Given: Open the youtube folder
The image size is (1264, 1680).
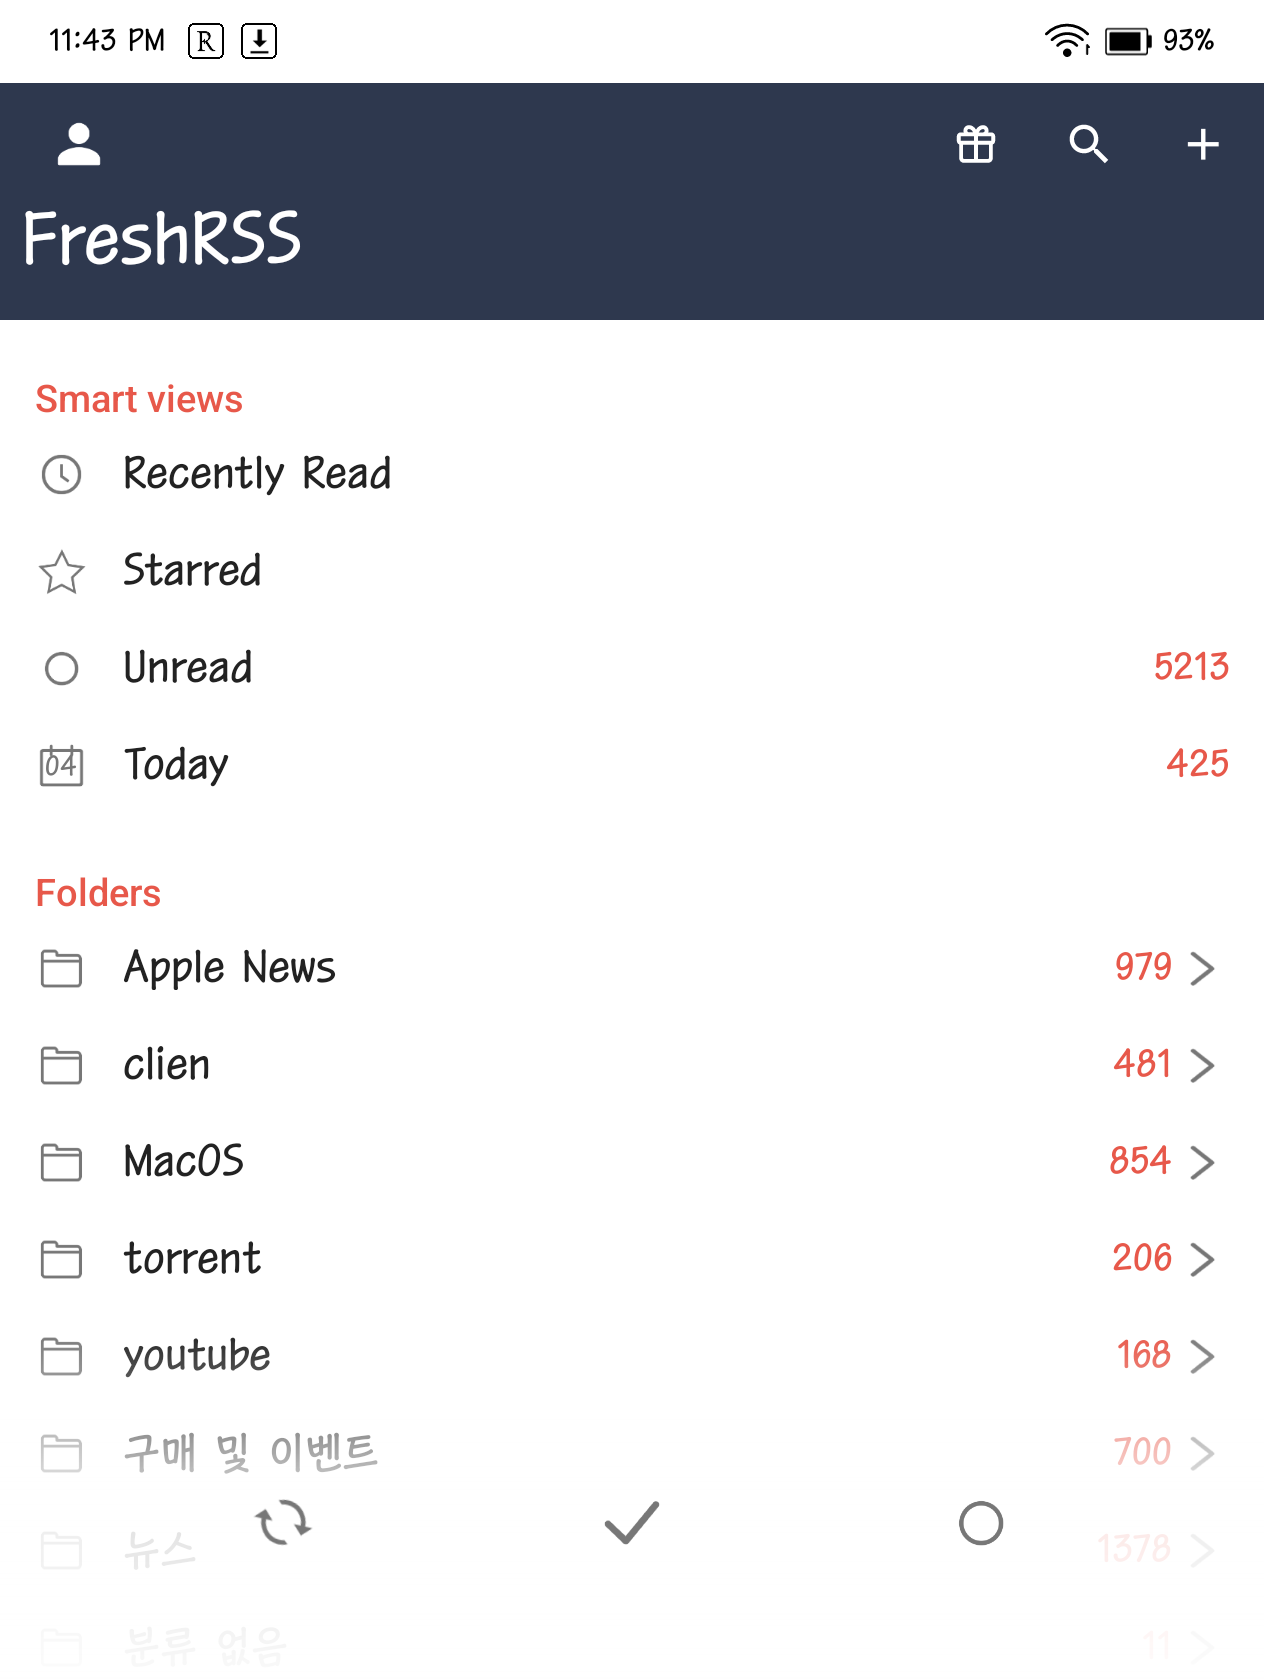Looking at the screenshot, I should [x=632, y=1356].
